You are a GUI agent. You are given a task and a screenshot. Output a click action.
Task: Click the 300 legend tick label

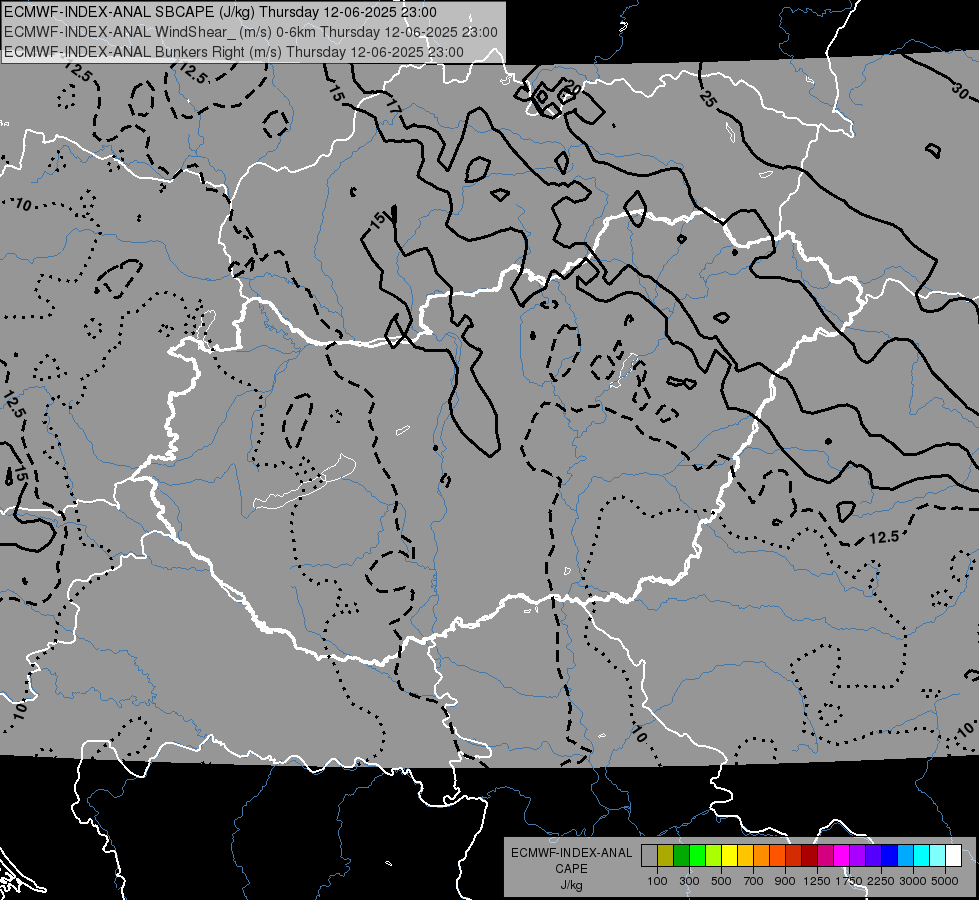pyautogui.click(x=689, y=881)
